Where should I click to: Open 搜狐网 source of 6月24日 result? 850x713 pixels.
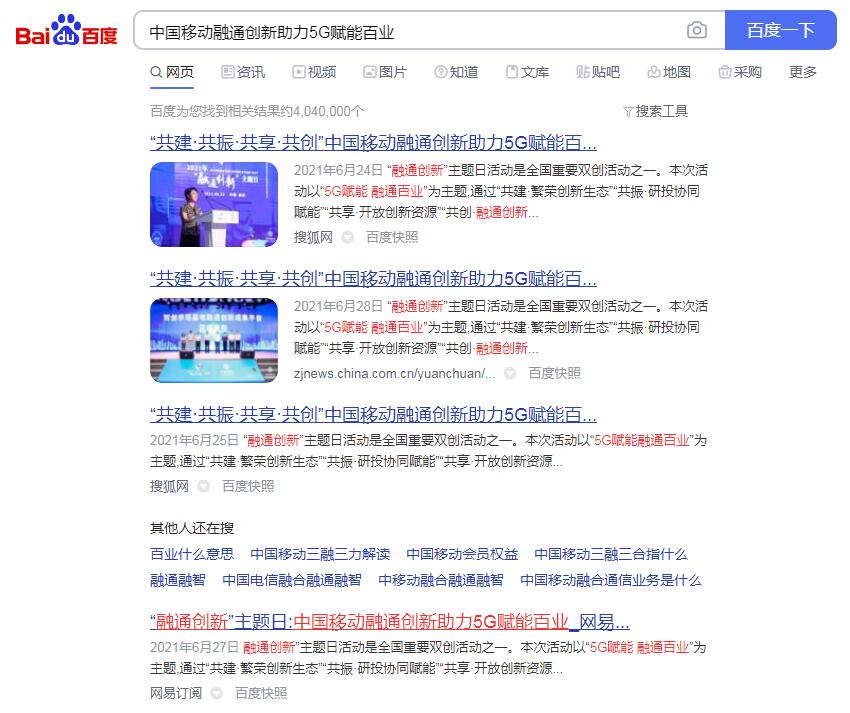coord(313,237)
